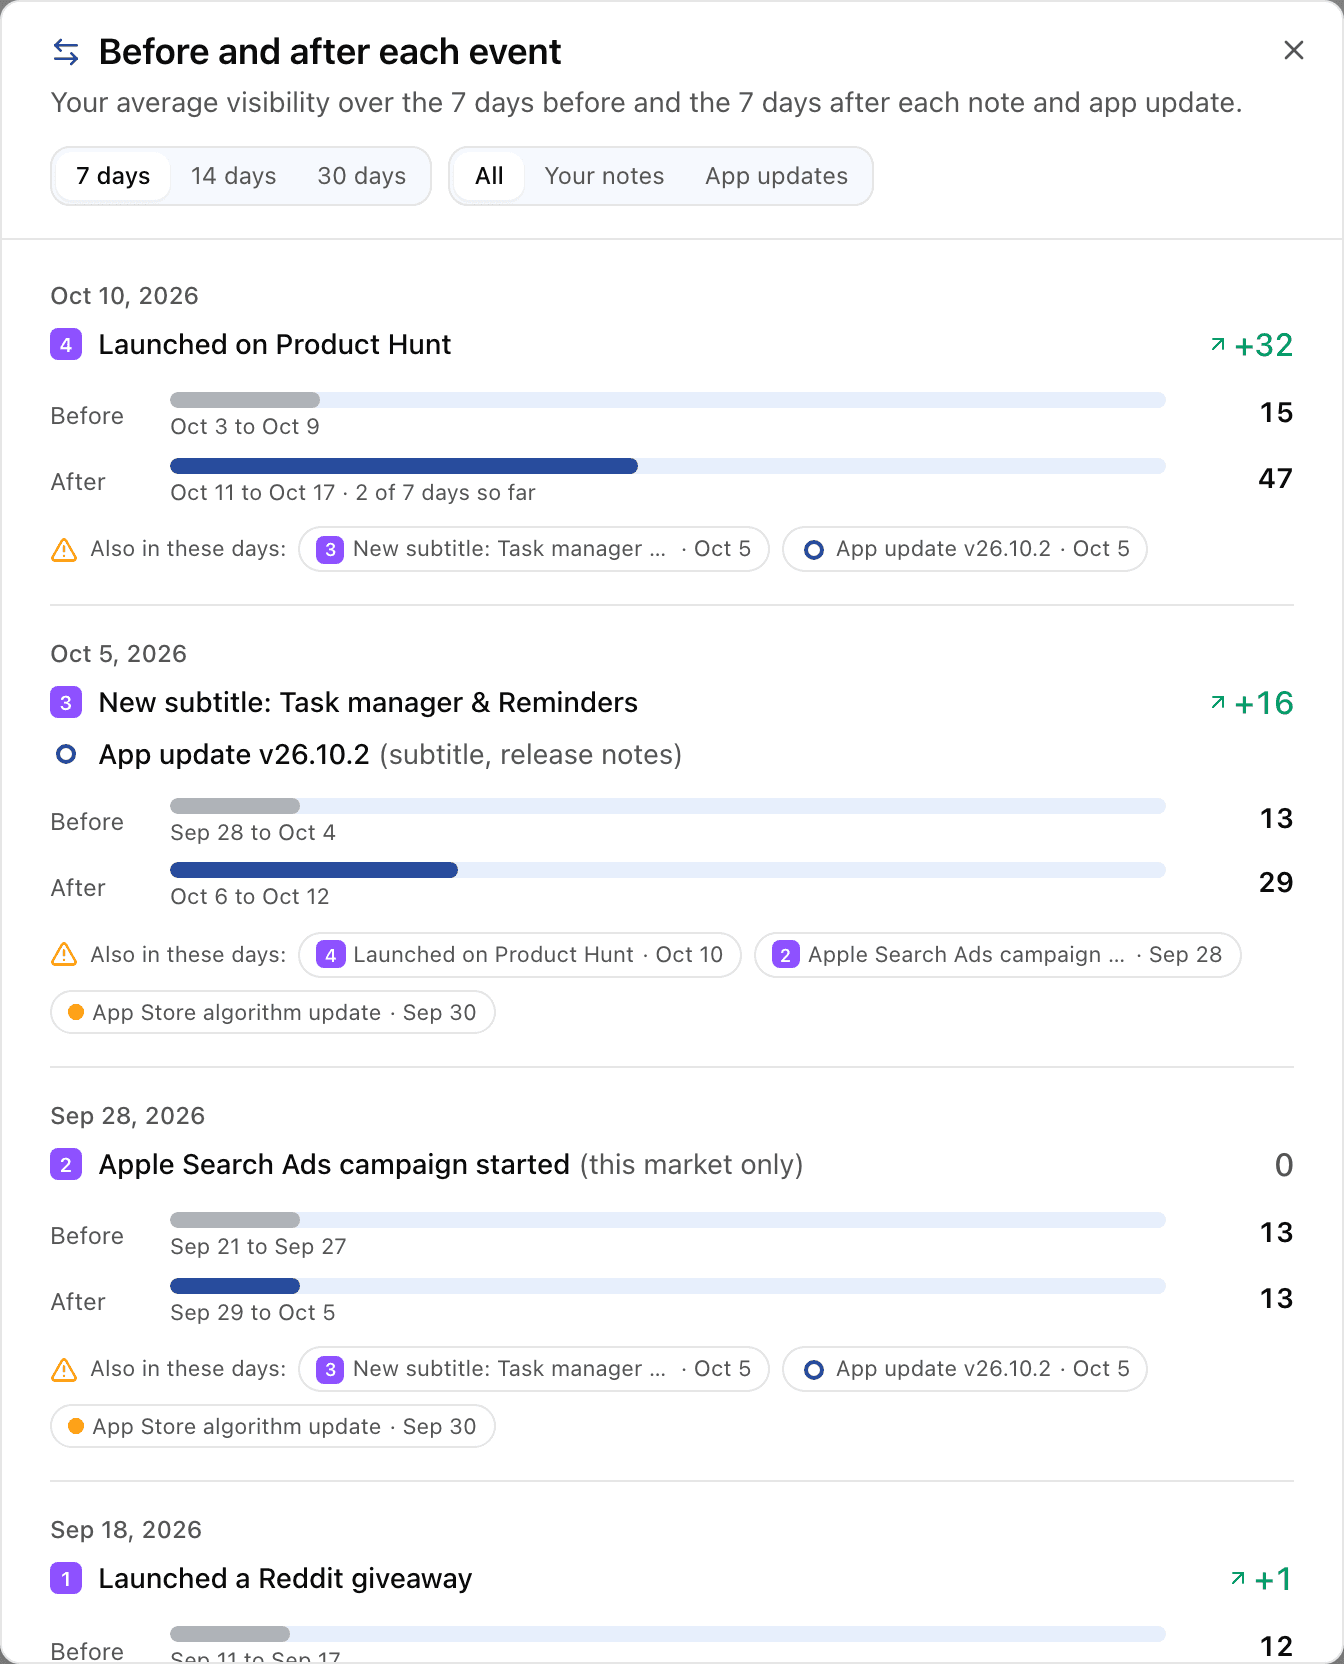Click the warning icon in the Oct 10 event section
The width and height of the screenshot is (1344, 1664).
click(64, 549)
